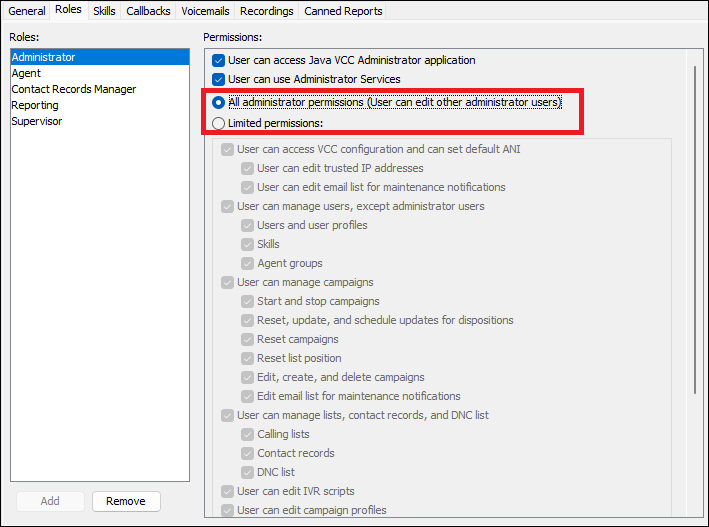Image resolution: width=709 pixels, height=527 pixels.
Task: Go to the Callbacks tab
Action: (x=148, y=11)
